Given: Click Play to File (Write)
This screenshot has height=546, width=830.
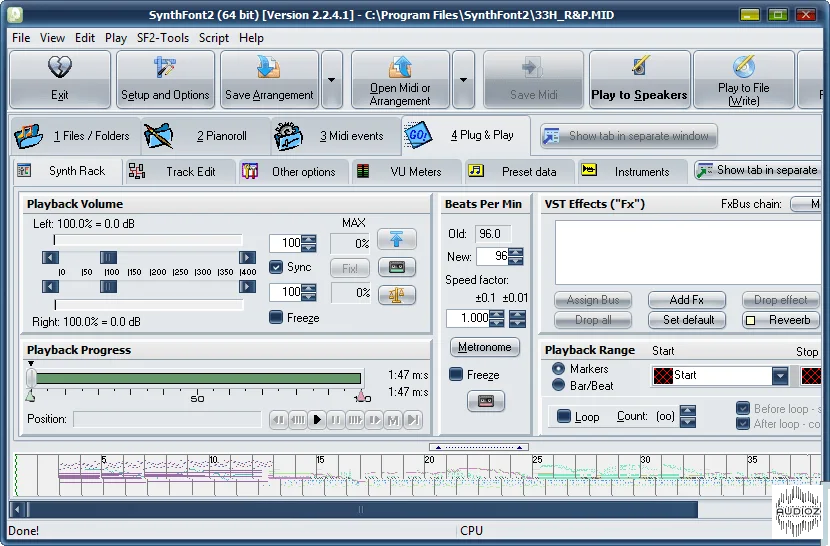Looking at the screenshot, I should (744, 79).
